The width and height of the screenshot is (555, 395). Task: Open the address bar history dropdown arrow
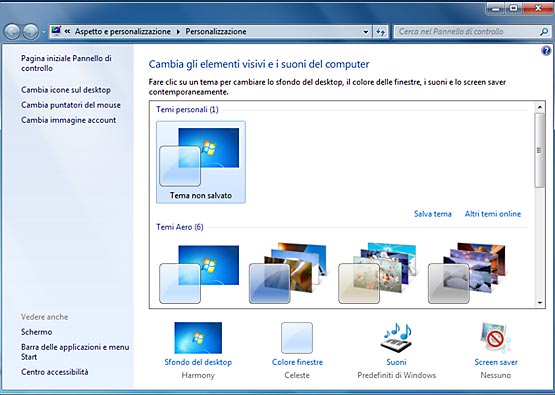(366, 32)
